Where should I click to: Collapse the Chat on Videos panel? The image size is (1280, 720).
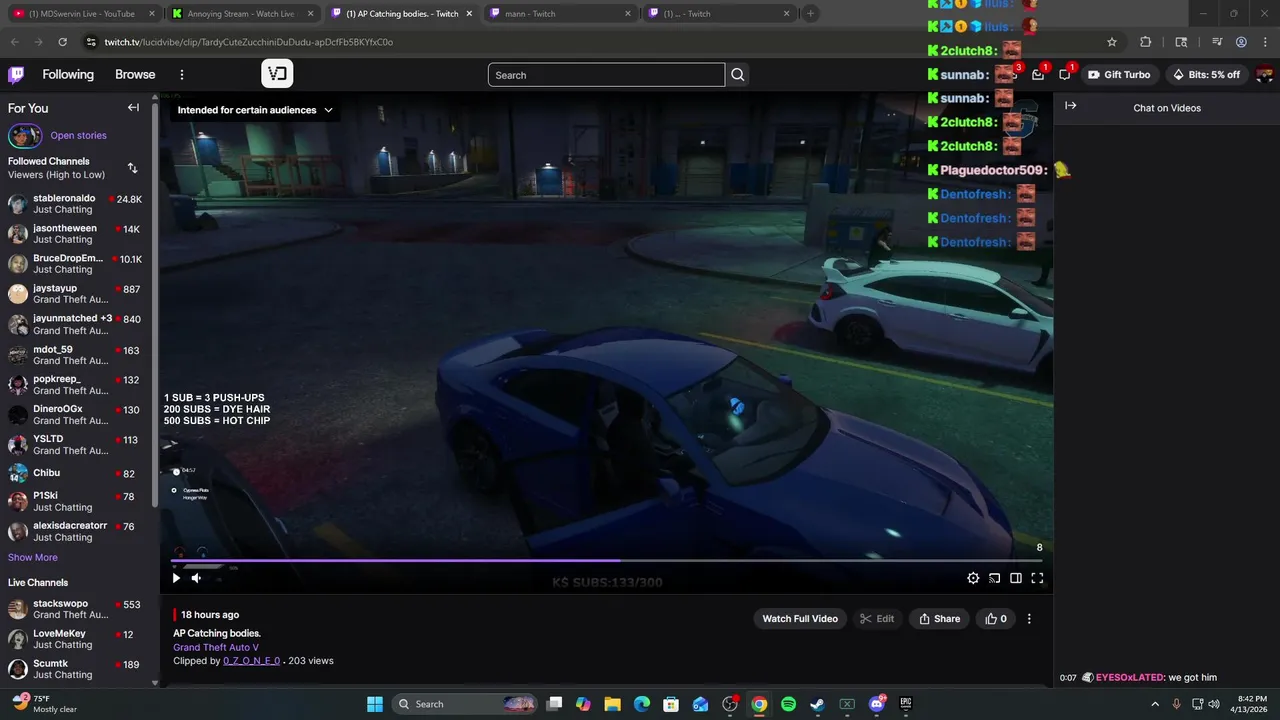1071,106
